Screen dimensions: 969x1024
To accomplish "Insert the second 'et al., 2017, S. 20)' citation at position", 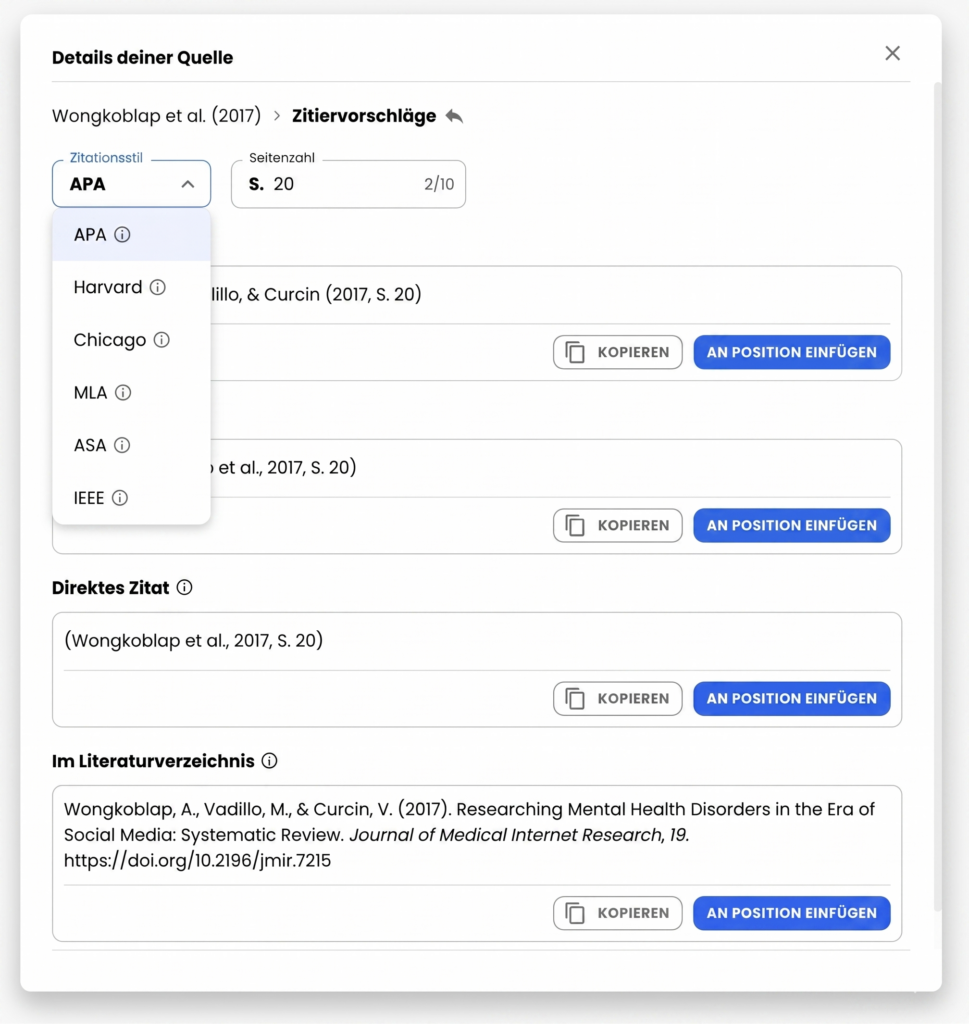I will [x=791, y=525].
